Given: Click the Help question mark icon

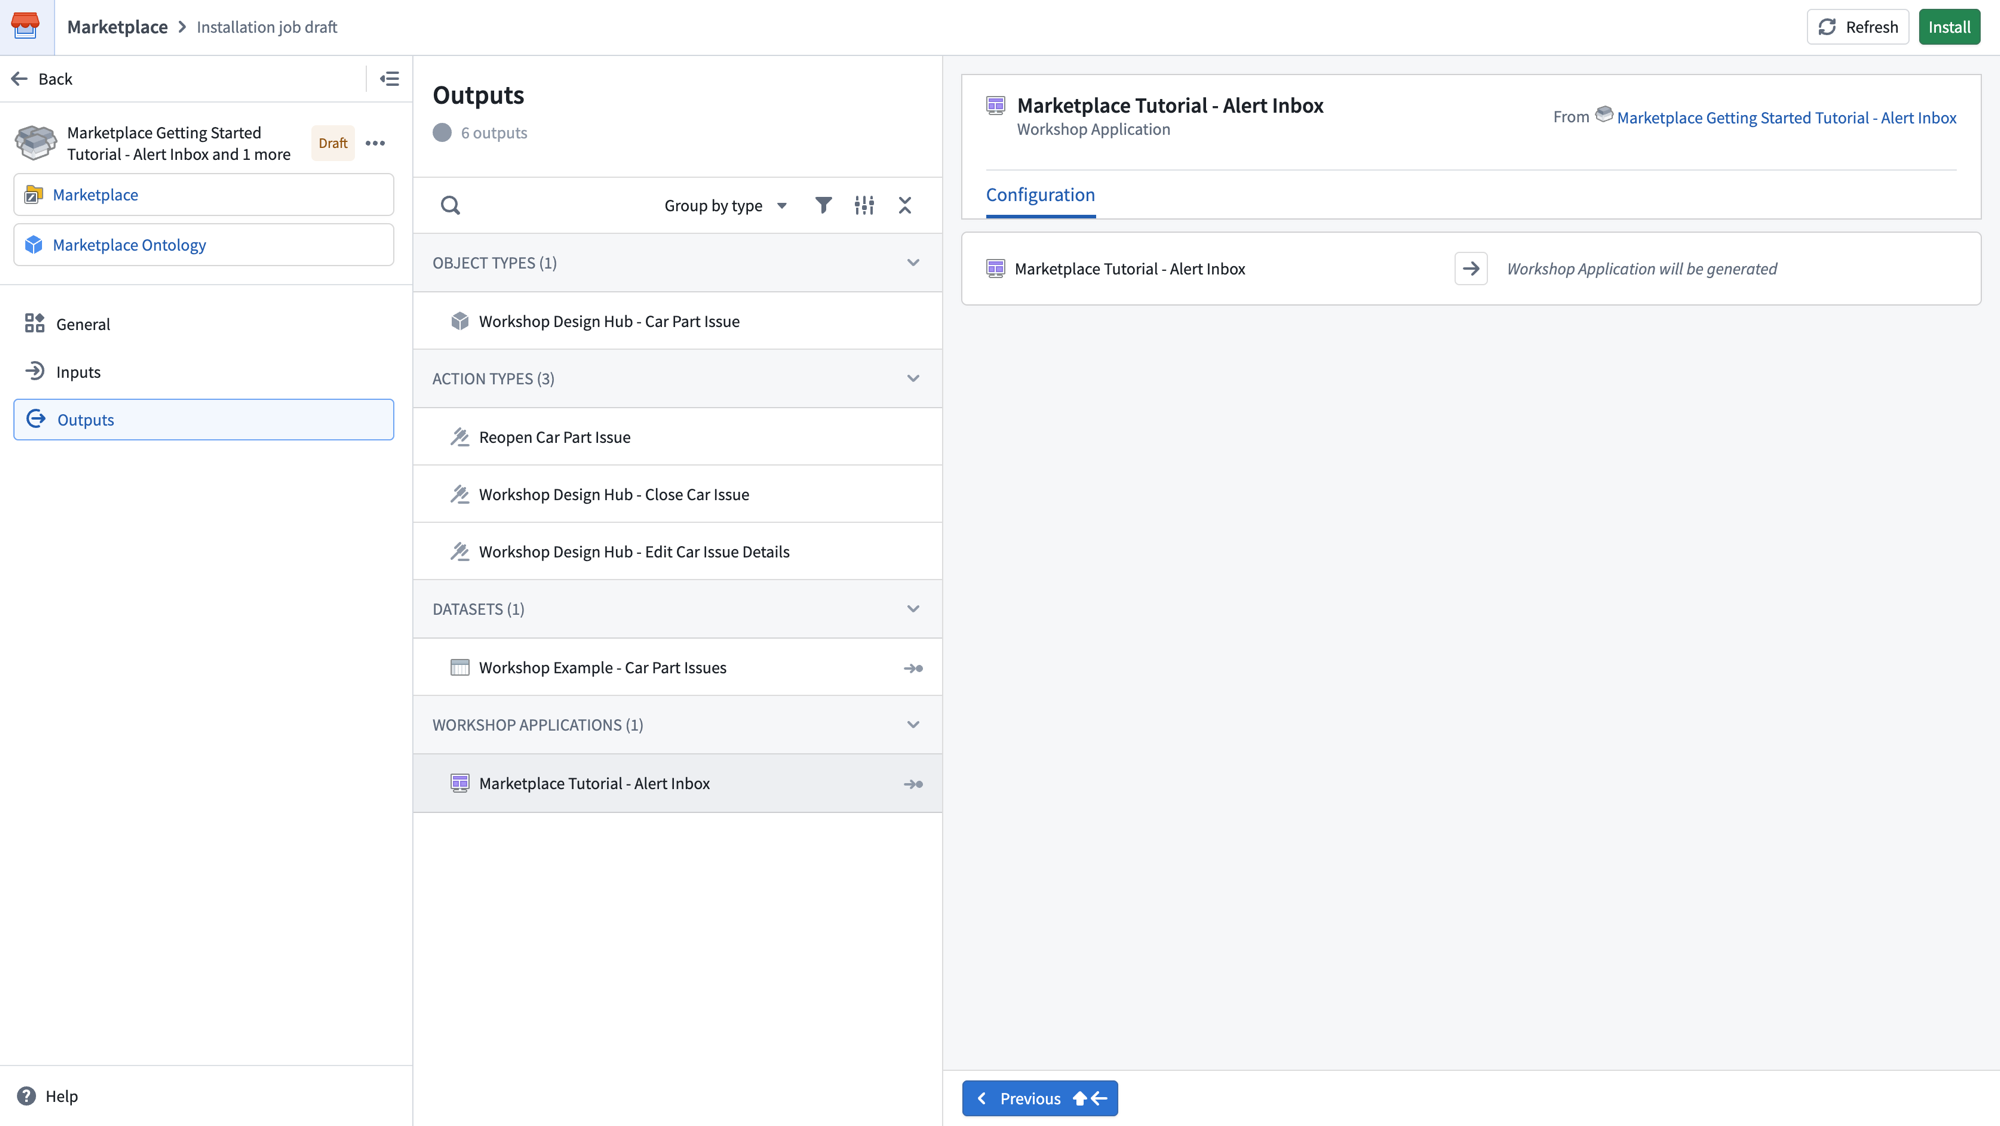Looking at the screenshot, I should pos(27,1096).
